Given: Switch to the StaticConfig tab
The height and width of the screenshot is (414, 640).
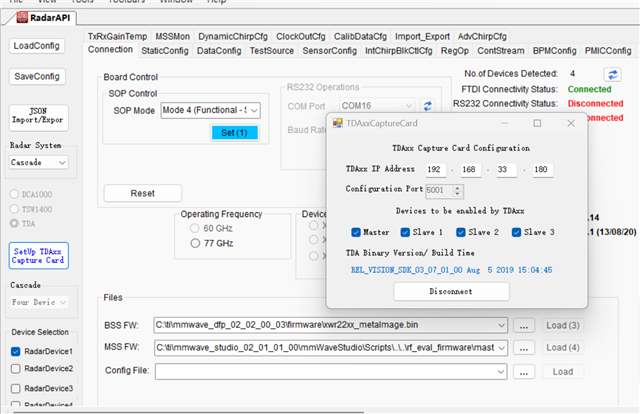Looking at the screenshot, I should point(165,51).
